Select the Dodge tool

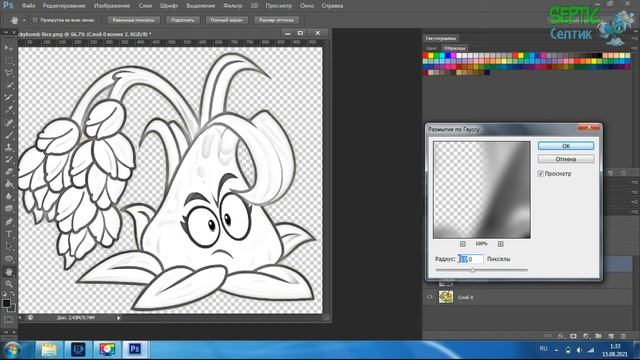coord(9,209)
